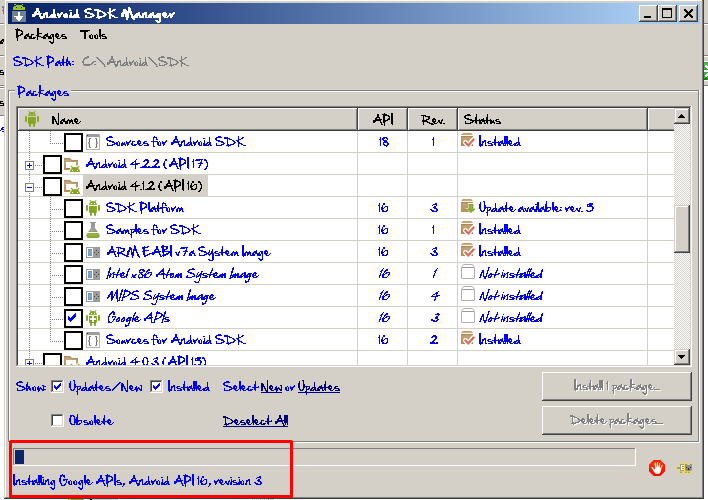Select the MIPS System Image row text
Screen dimensions: 708x500
point(161,296)
